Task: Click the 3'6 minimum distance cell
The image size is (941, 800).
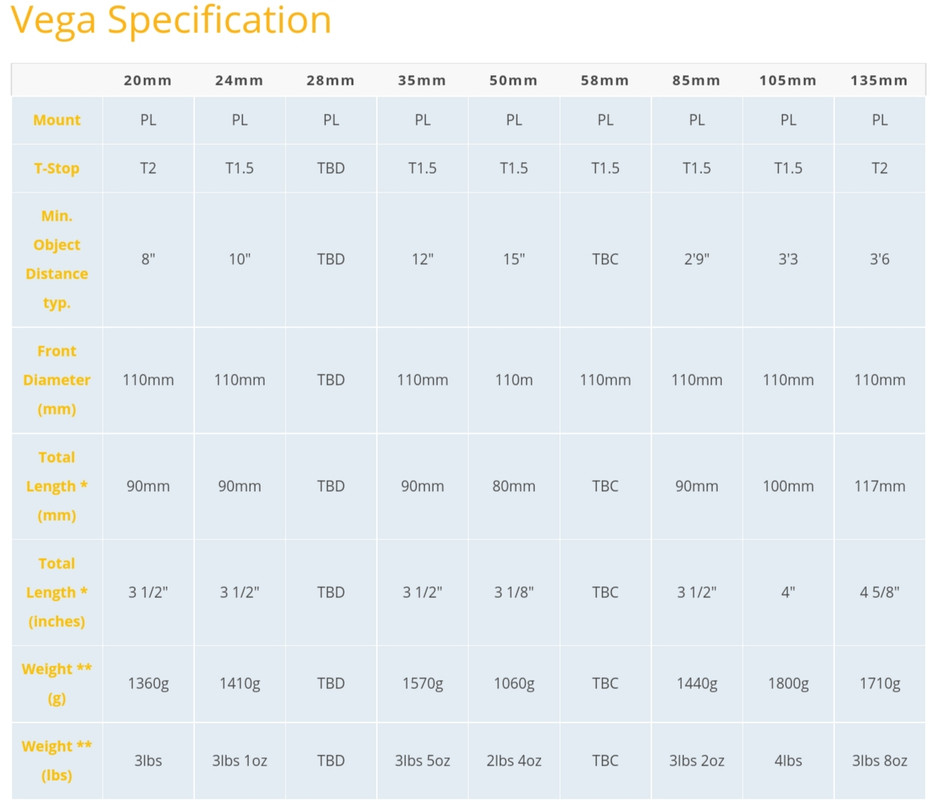Action: [x=879, y=259]
